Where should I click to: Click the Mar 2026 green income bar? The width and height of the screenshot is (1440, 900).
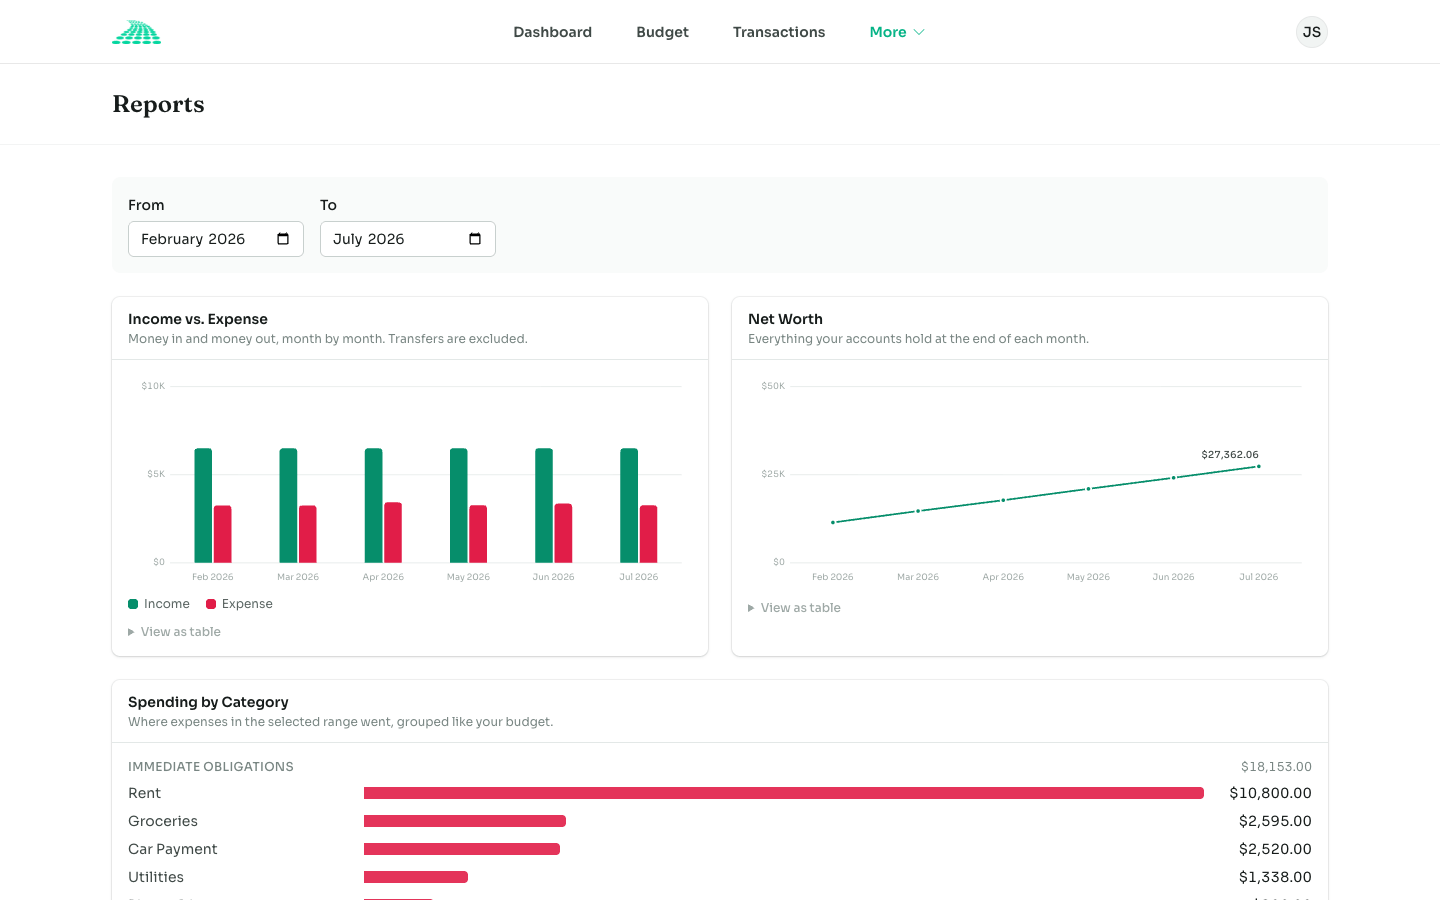pyautogui.click(x=288, y=505)
